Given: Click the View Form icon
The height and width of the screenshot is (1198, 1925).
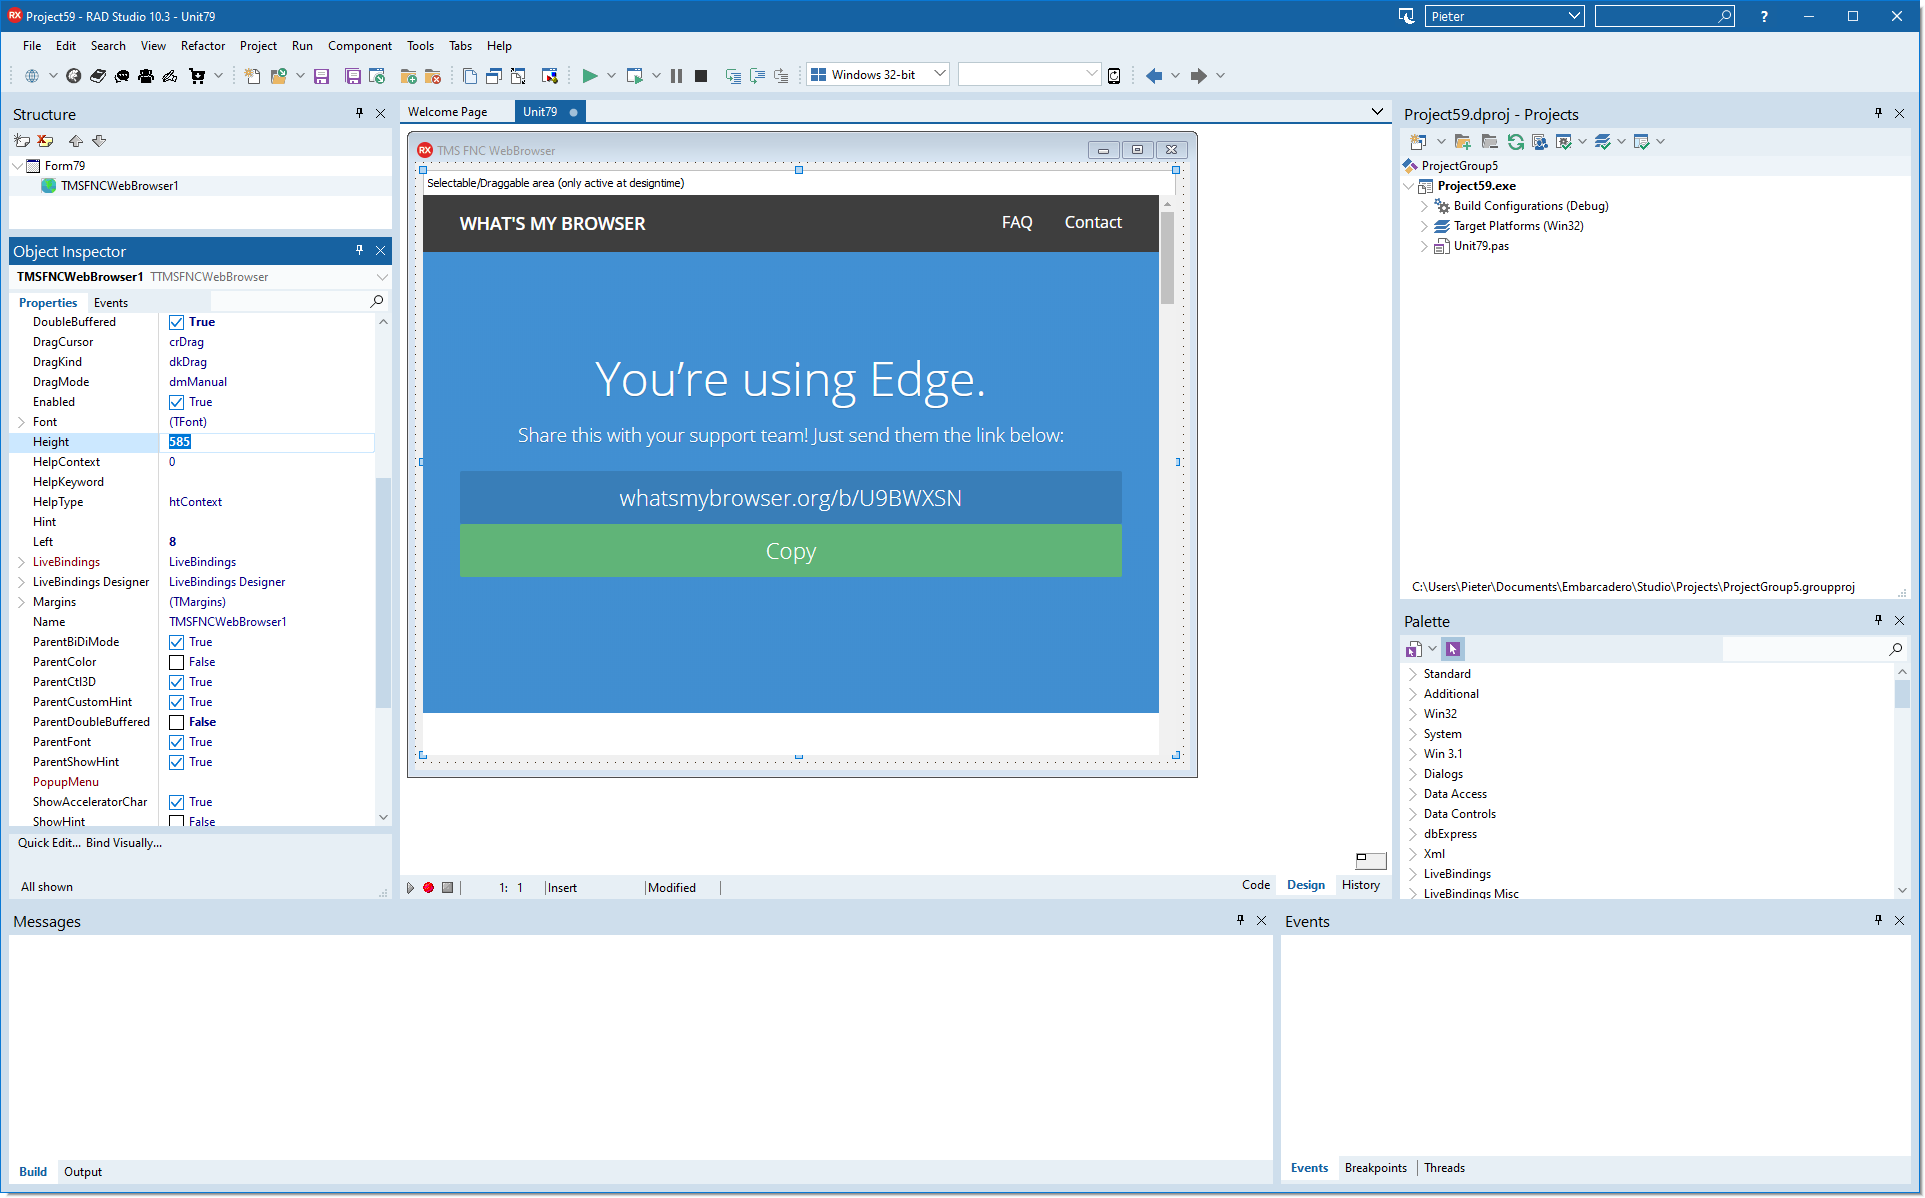Looking at the screenshot, I should [494, 75].
